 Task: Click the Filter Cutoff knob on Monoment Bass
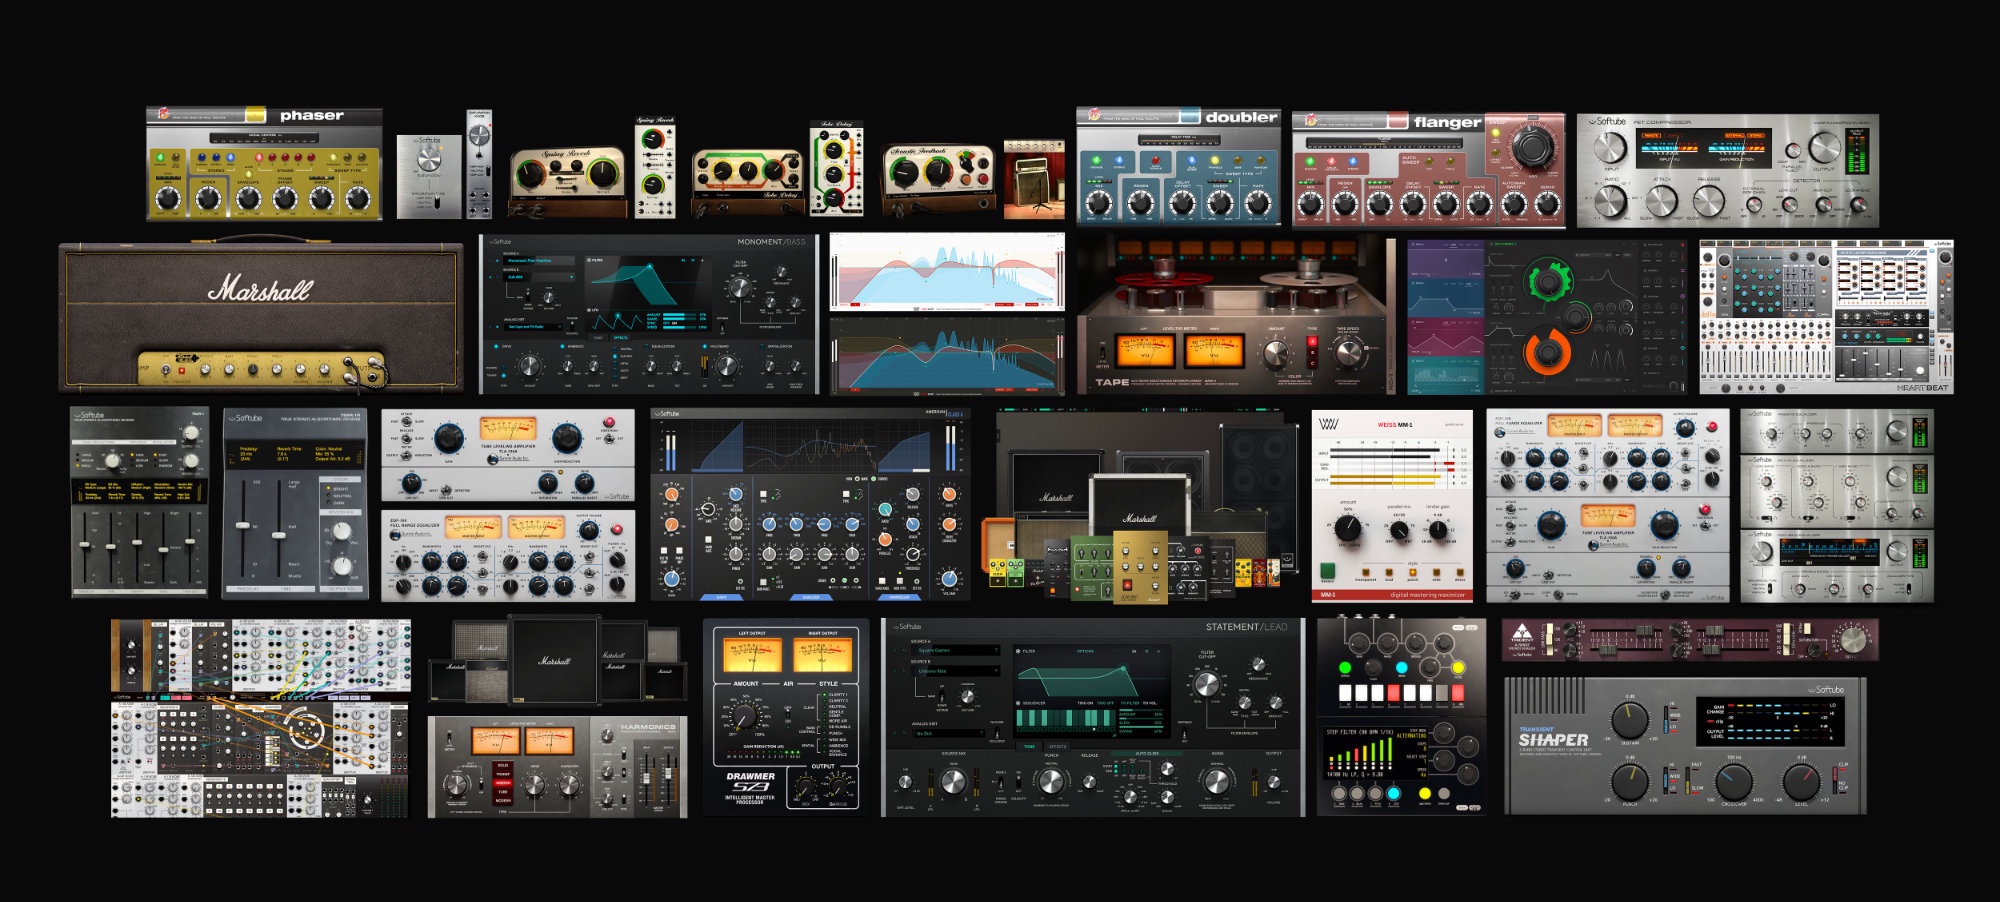[x=740, y=288]
